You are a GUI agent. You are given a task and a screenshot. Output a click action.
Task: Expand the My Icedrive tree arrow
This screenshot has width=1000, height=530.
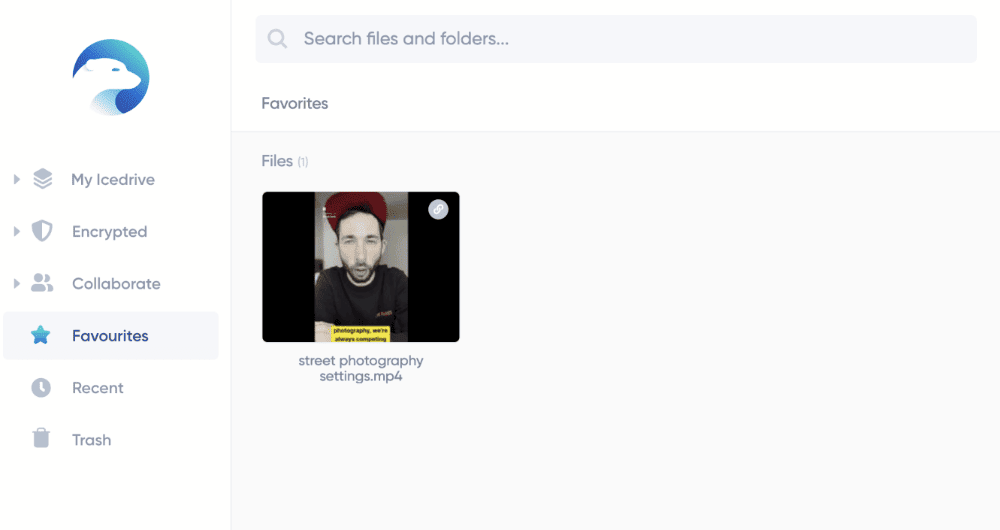click(x=17, y=179)
